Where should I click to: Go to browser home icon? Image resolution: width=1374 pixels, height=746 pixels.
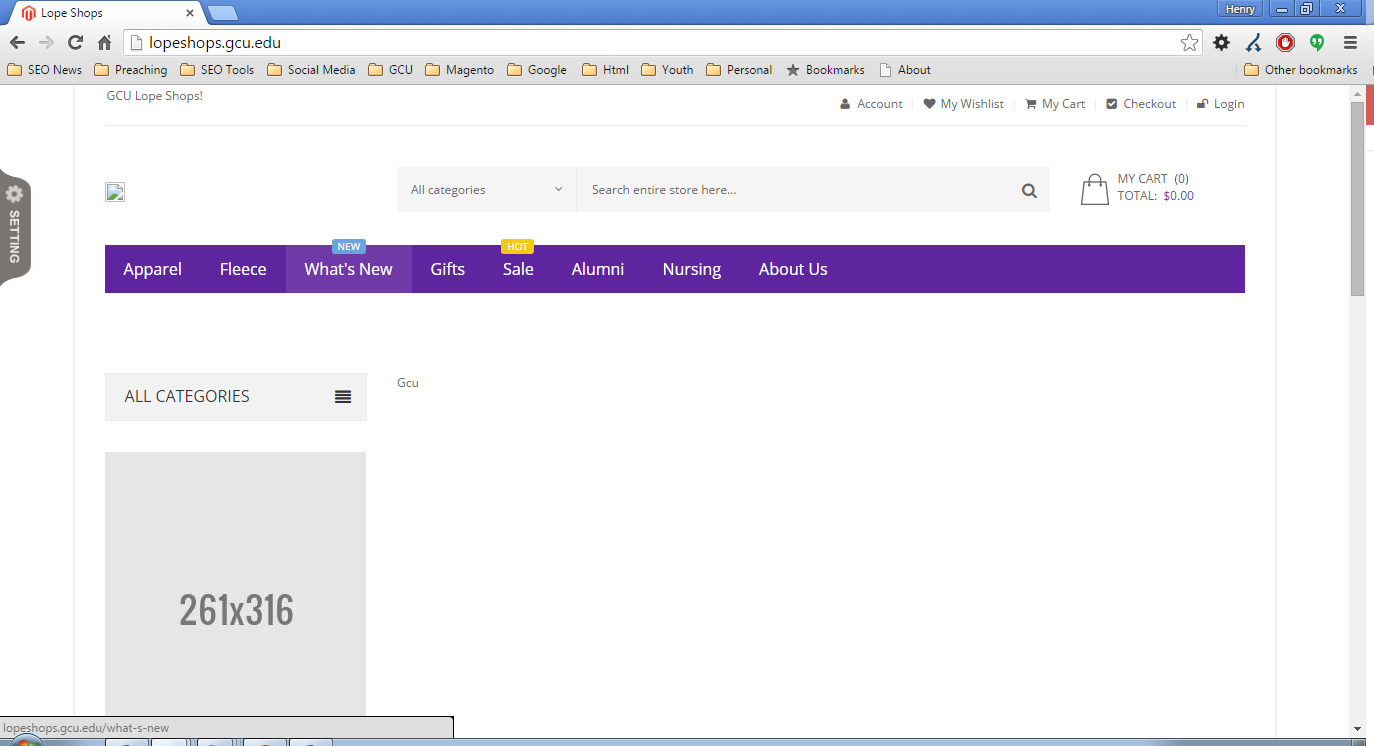pos(104,42)
